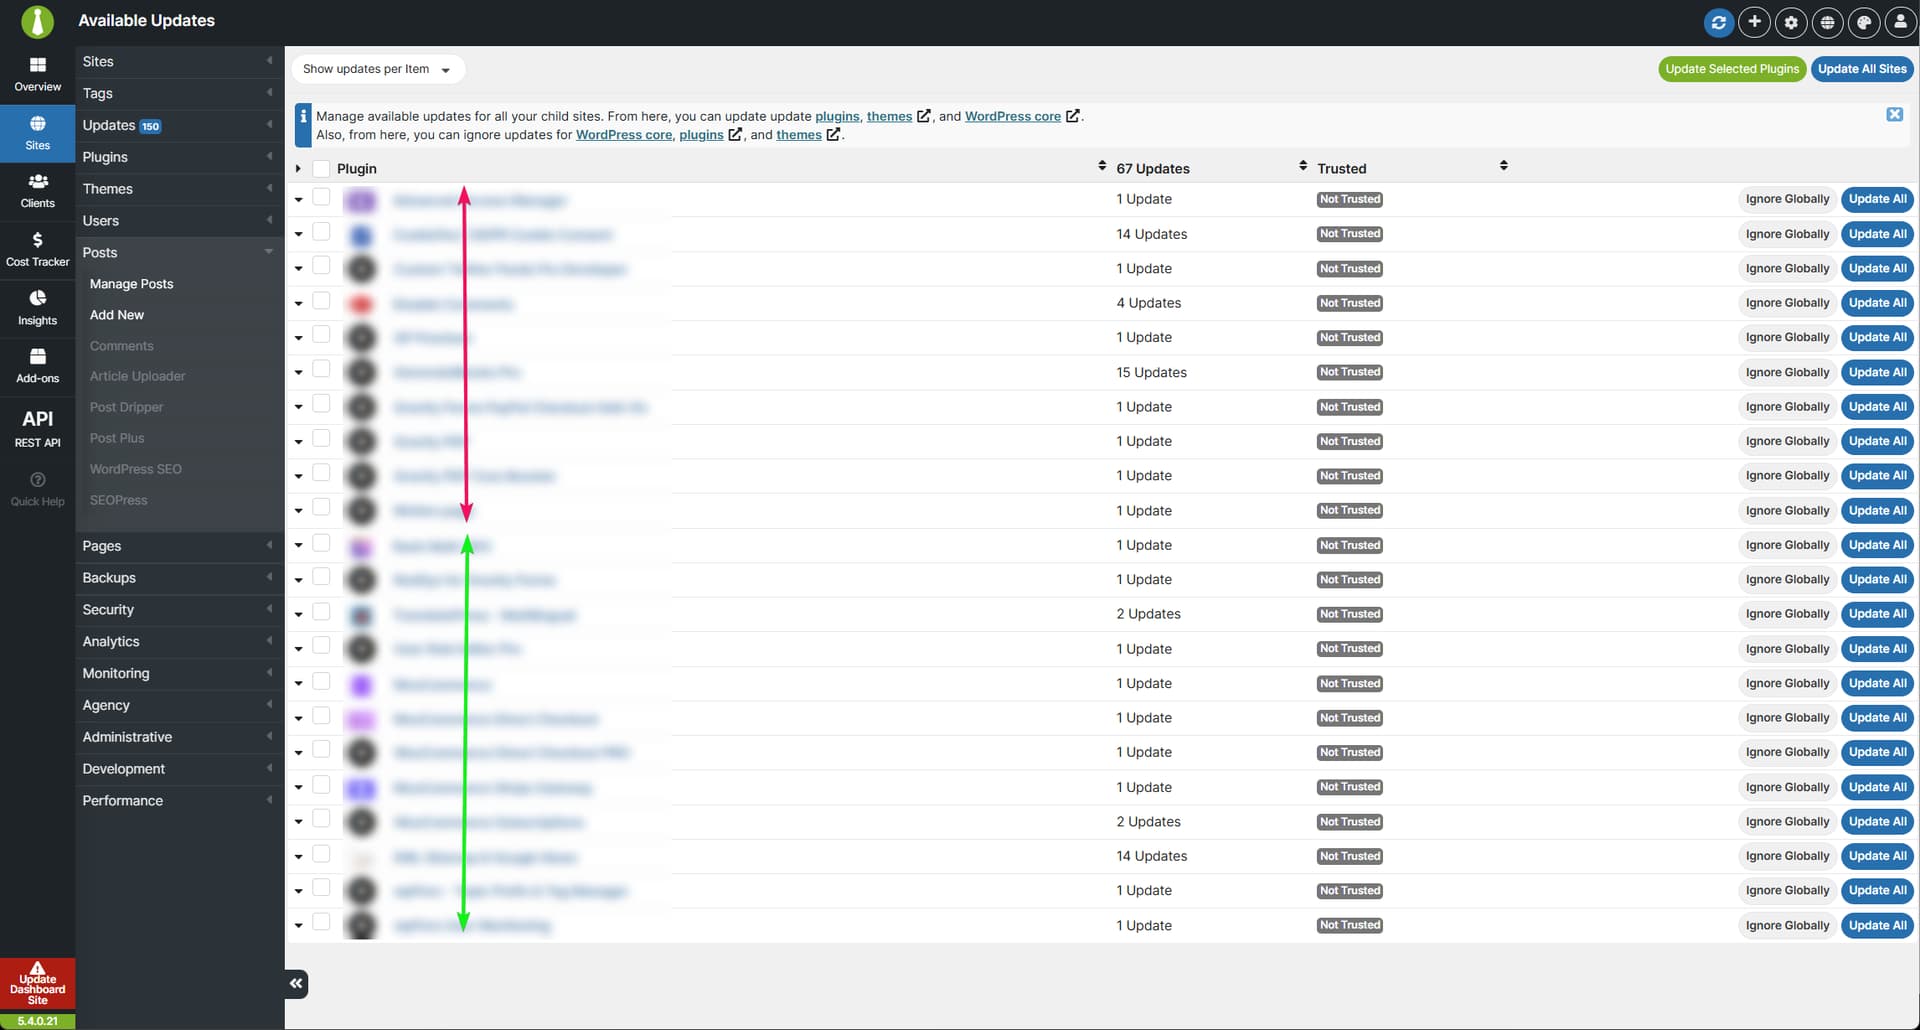Click the plus add-new icon in header
The height and width of the screenshot is (1030, 1920).
[x=1754, y=22]
